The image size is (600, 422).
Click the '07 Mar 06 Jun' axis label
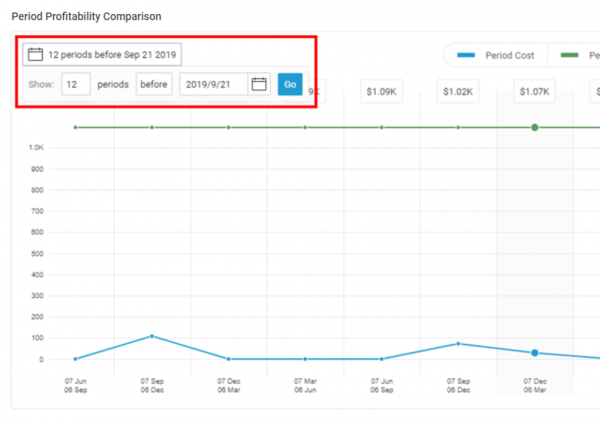point(305,385)
